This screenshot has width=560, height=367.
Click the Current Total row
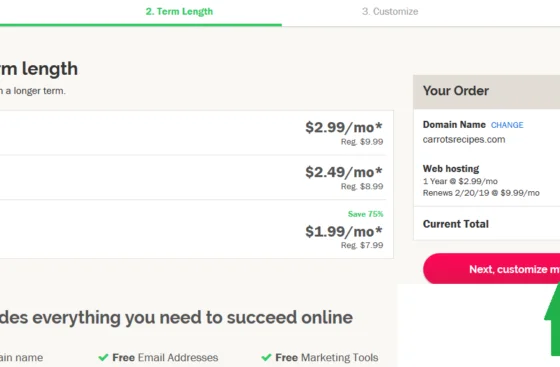click(x=486, y=224)
